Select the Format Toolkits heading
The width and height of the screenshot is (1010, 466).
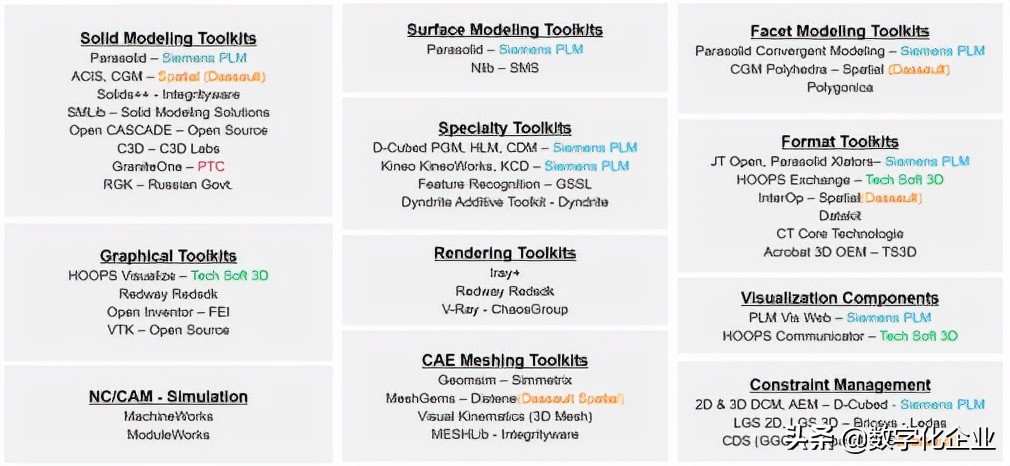coord(840,142)
